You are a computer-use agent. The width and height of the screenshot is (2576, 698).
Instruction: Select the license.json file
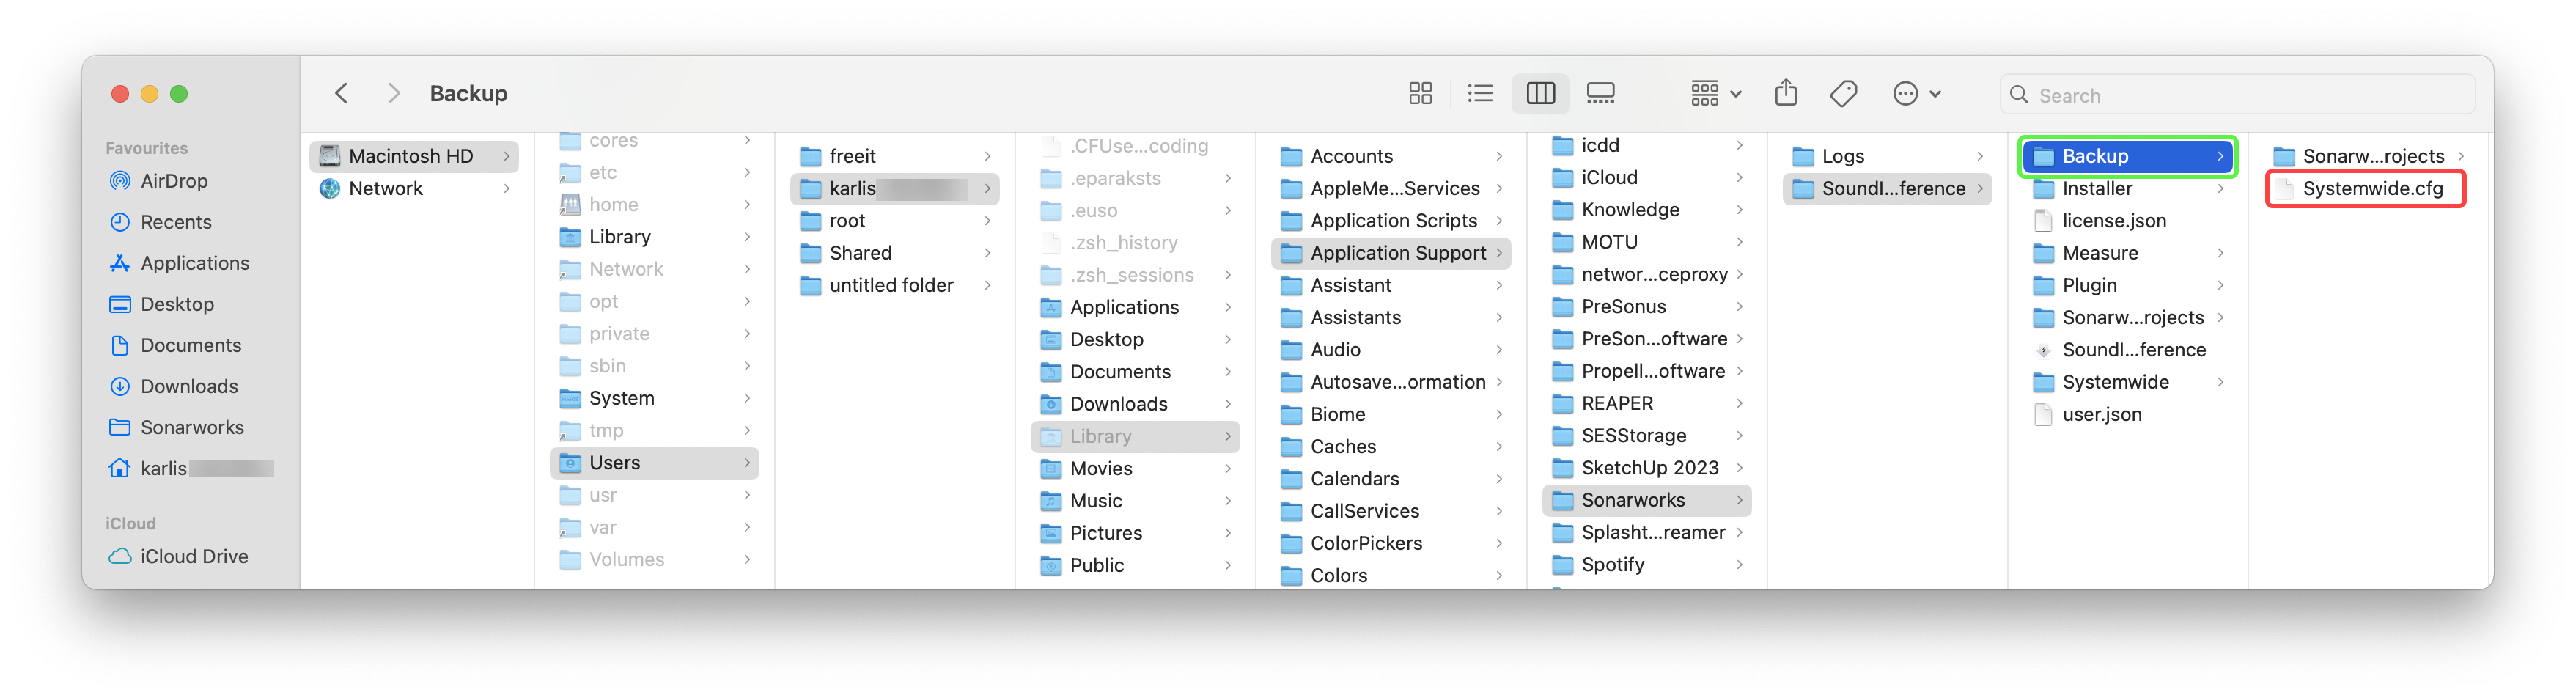click(x=2114, y=221)
